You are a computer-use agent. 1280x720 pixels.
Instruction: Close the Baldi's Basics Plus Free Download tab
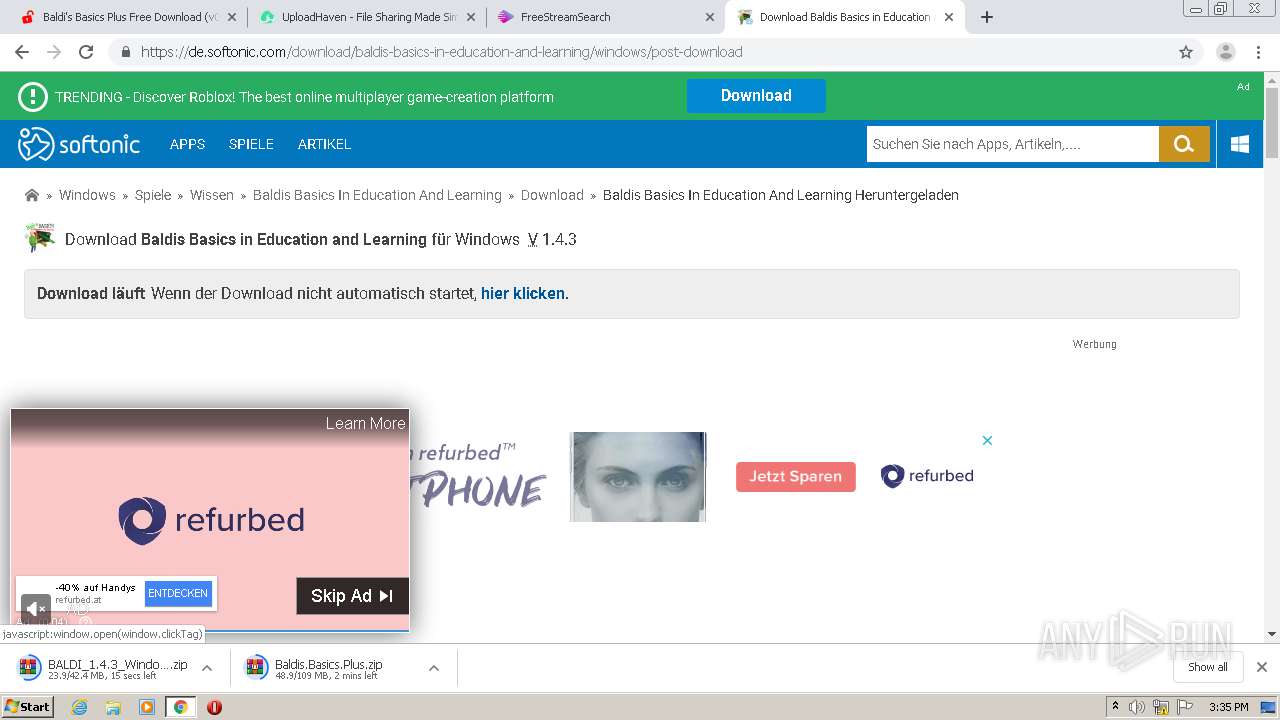coord(232,17)
